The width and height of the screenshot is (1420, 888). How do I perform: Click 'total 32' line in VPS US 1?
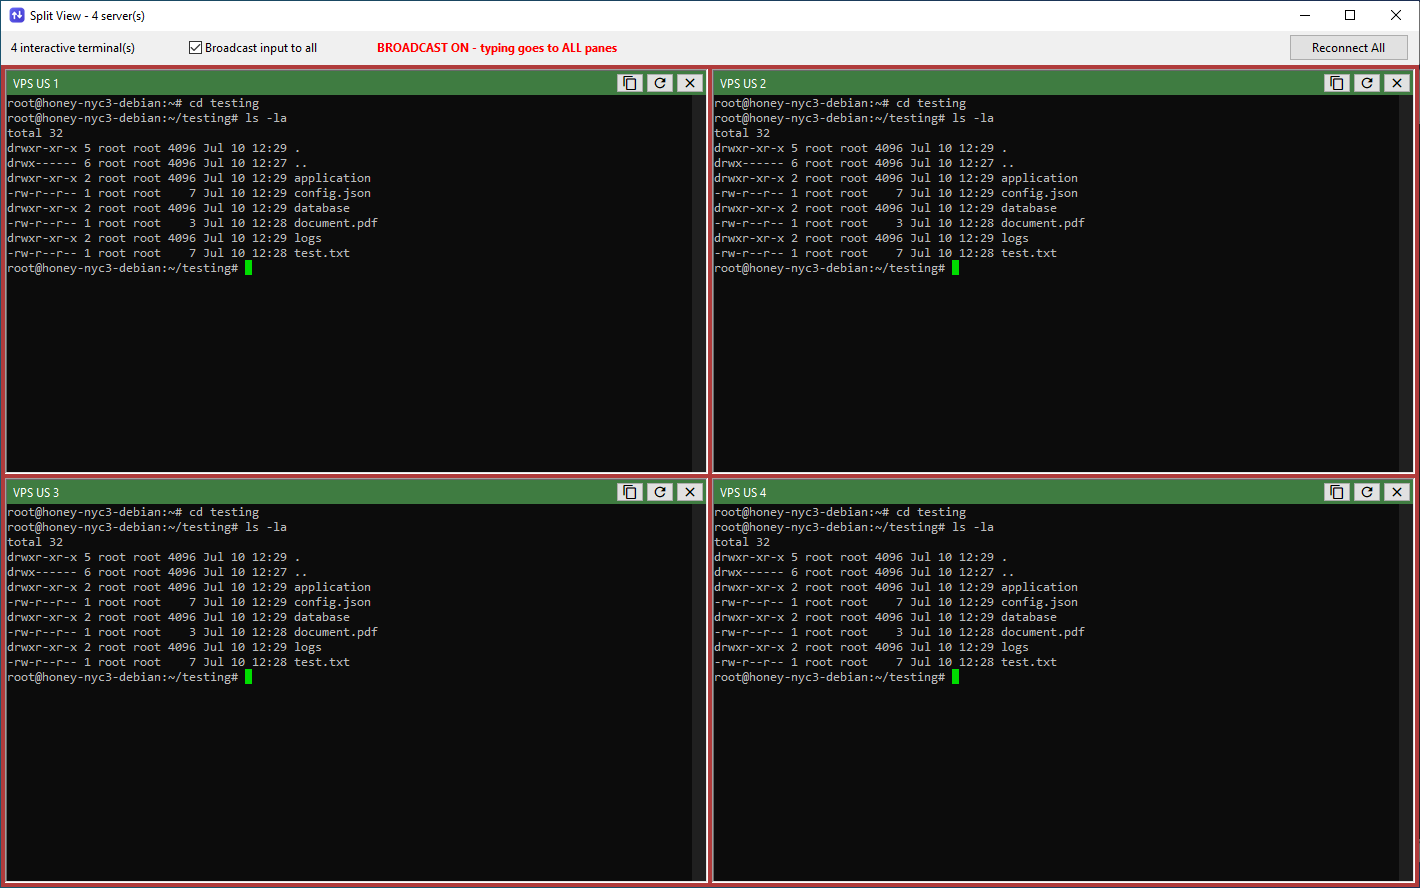(x=35, y=133)
